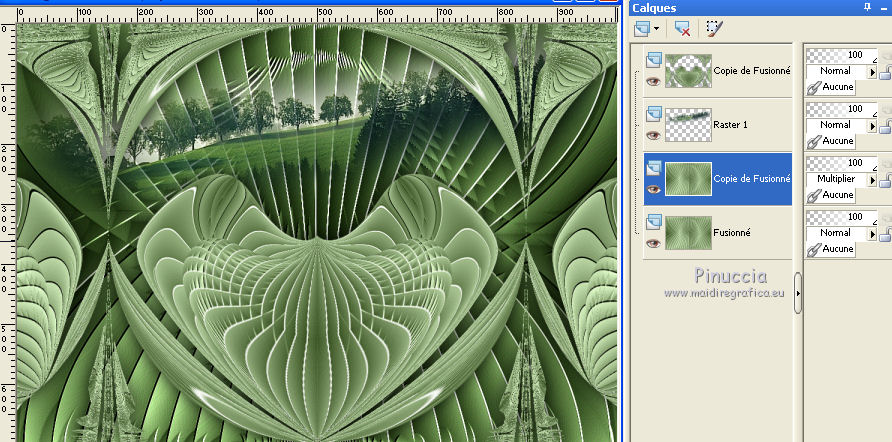Open the new layer type dropdown arrow
Image resolution: width=892 pixels, height=442 pixels.
[656, 28]
